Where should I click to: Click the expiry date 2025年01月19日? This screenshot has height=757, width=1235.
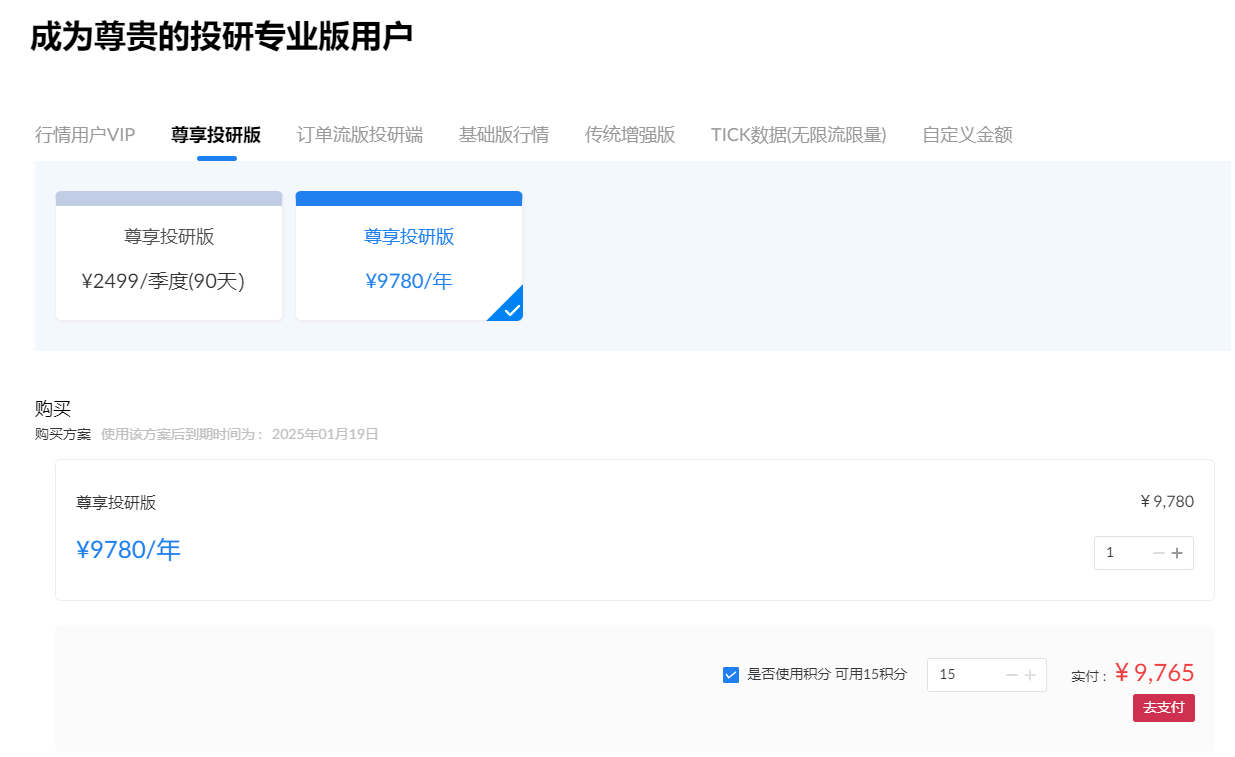[x=325, y=434]
